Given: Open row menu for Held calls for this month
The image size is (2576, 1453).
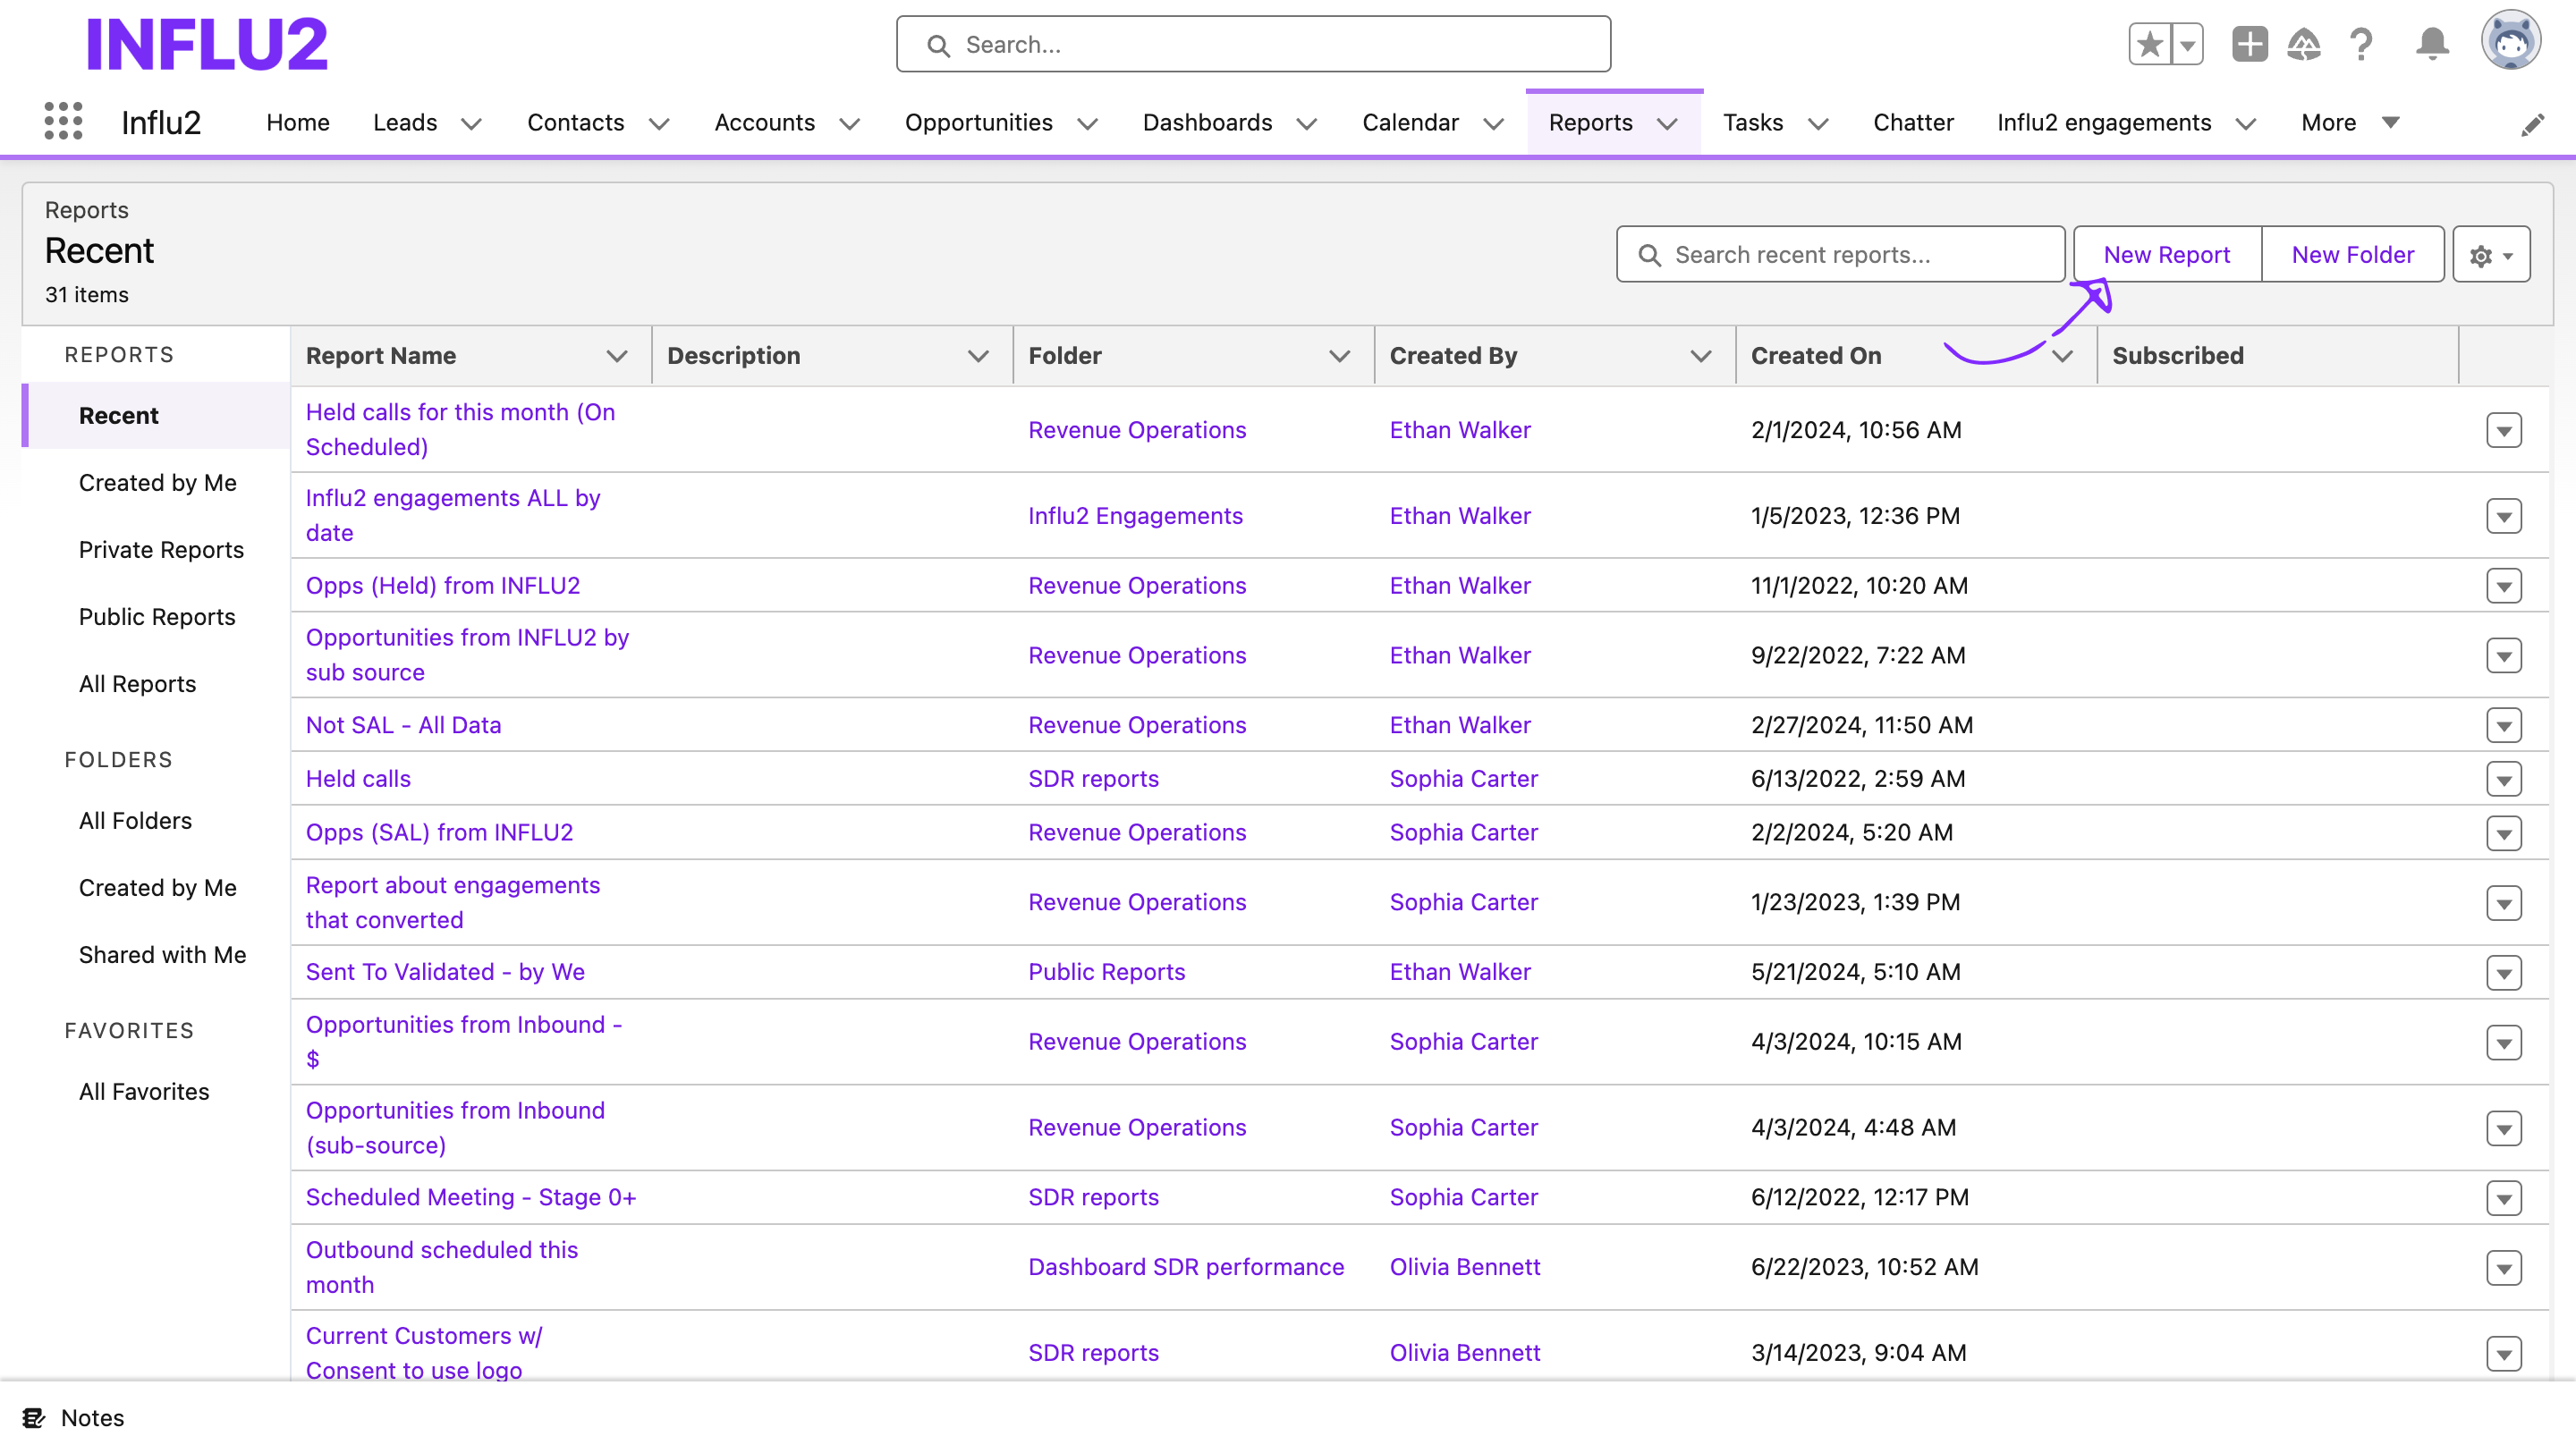Looking at the screenshot, I should coord(2503,431).
